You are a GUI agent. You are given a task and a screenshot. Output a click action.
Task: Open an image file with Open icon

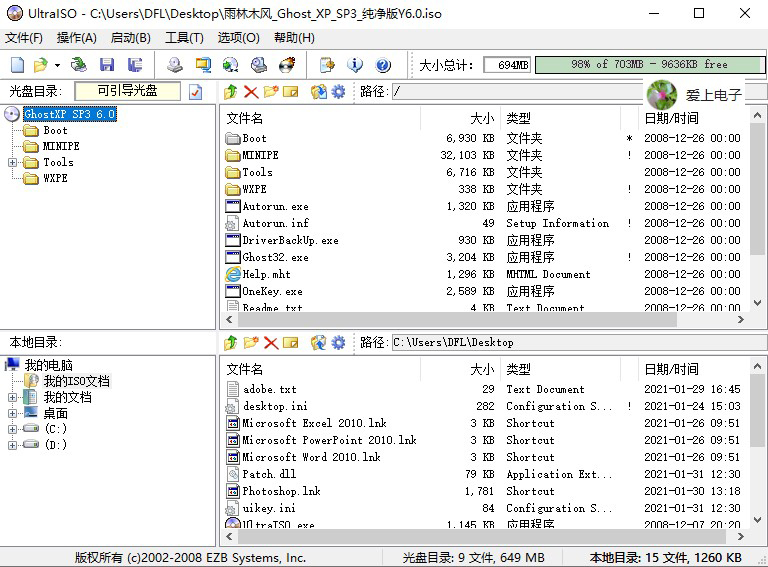41,65
